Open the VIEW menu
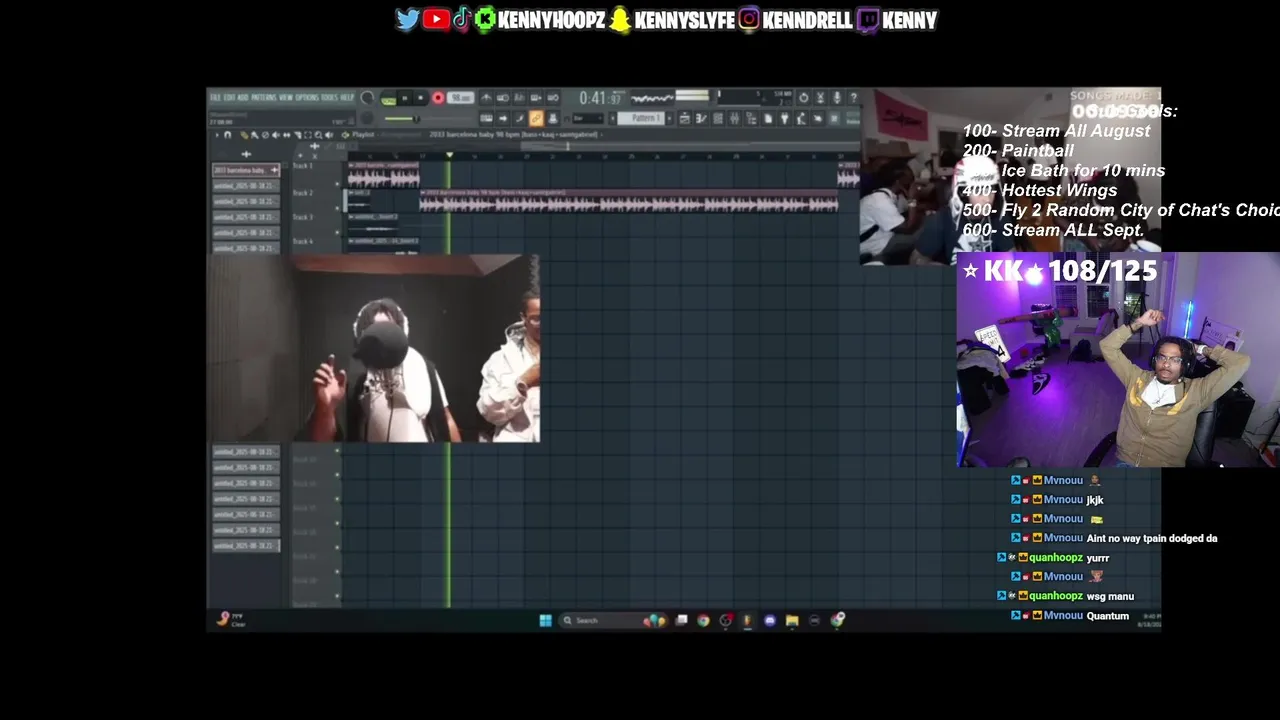 click(286, 97)
